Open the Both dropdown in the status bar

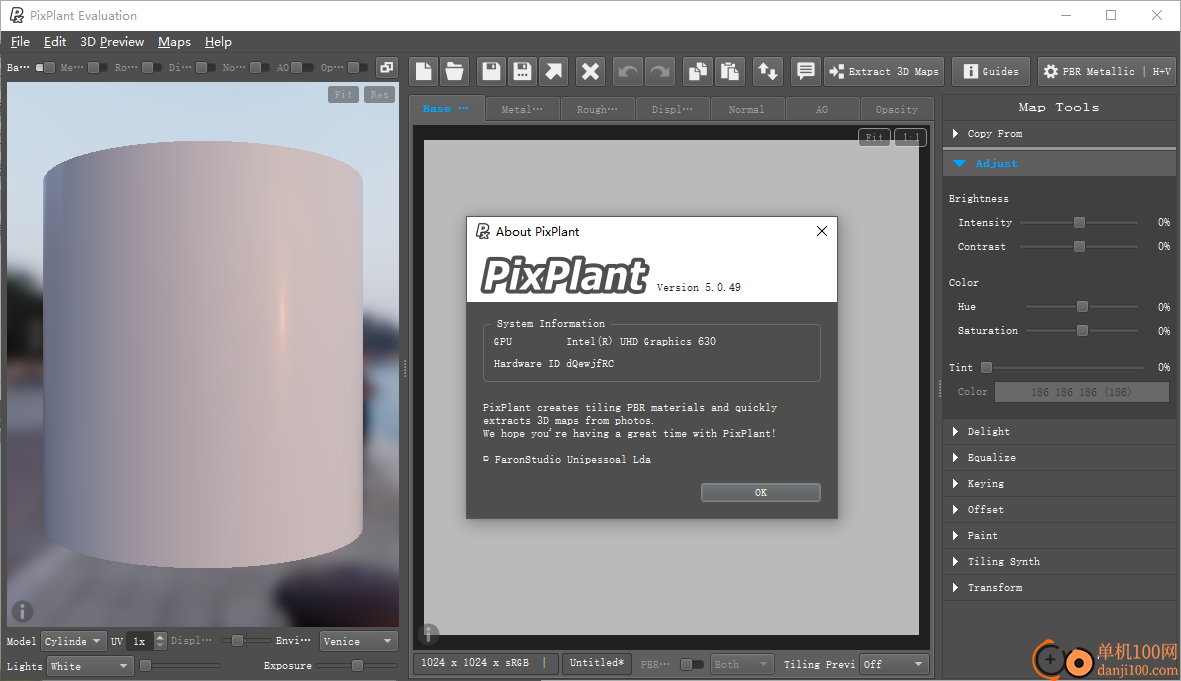[742, 664]
